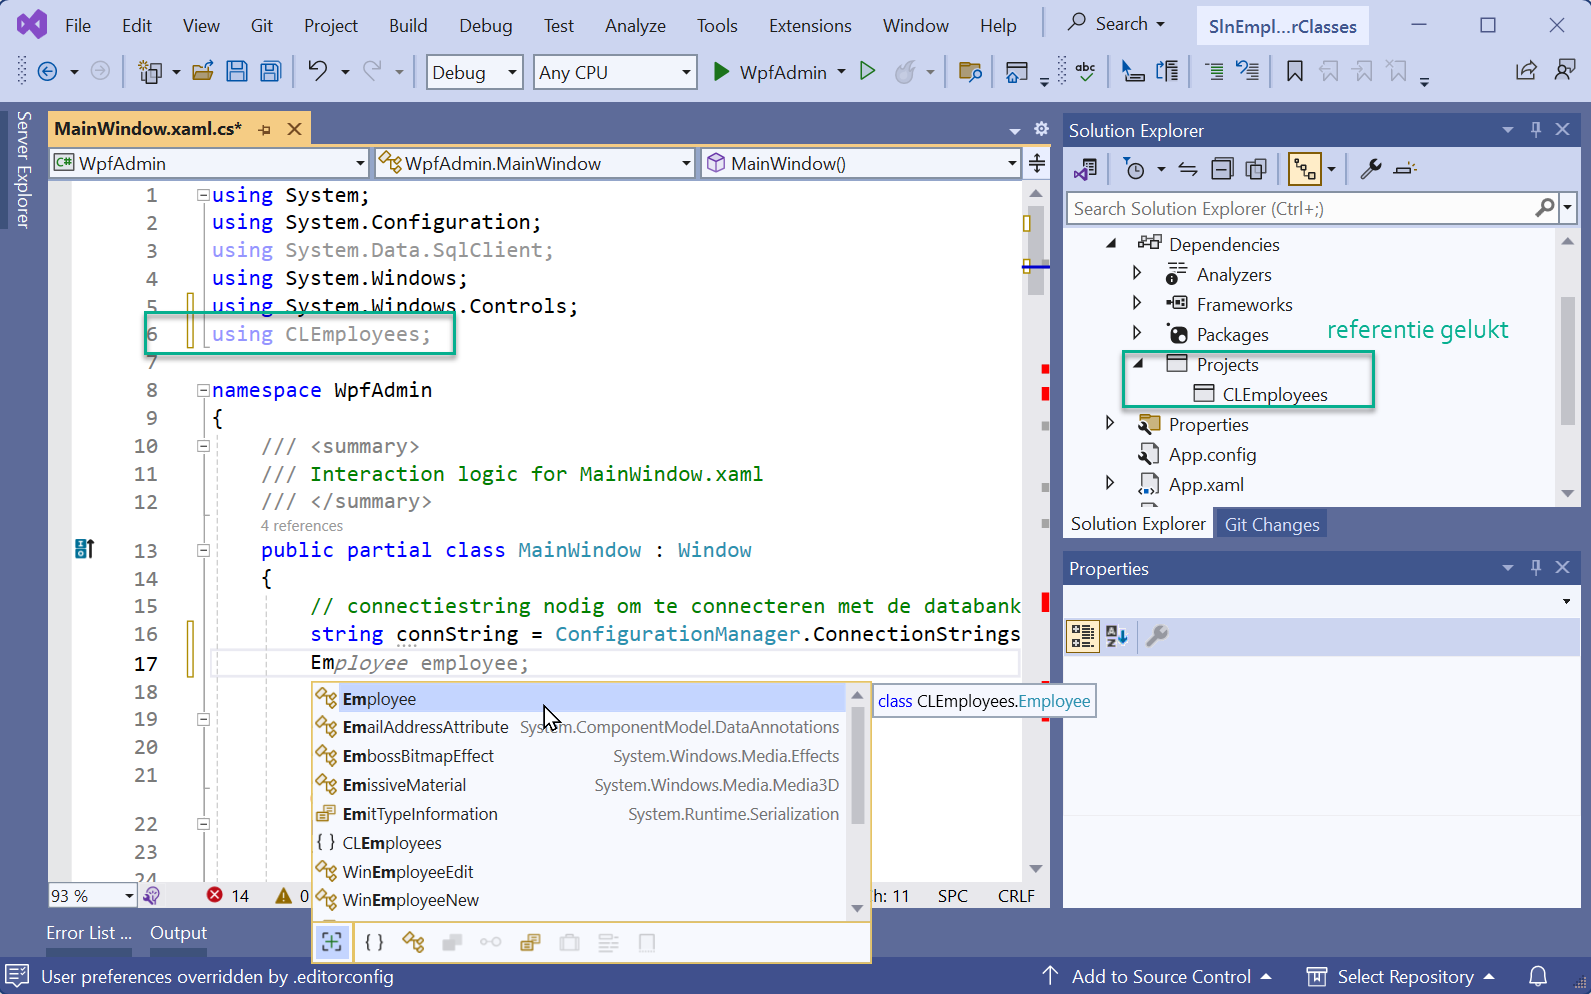Screen dimensions: 1591x994
Task: Click the Bookmark toolbar icon
Action: (1294, 71)
